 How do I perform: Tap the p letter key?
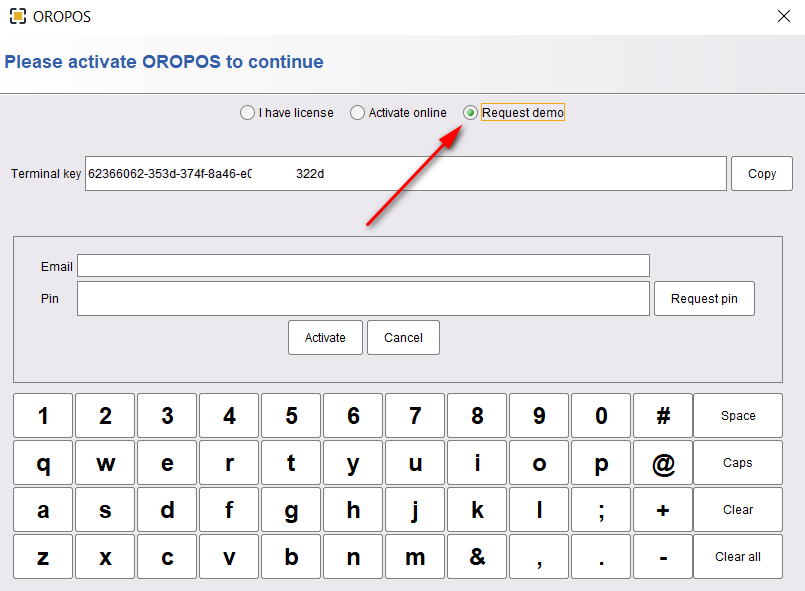click(x=601, y=463)
